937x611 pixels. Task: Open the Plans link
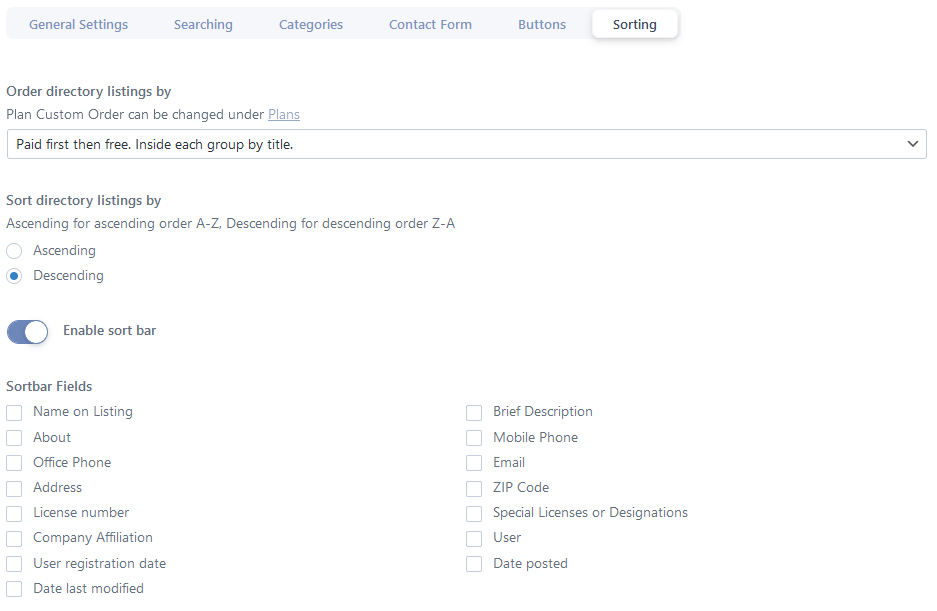click(284, 114)
